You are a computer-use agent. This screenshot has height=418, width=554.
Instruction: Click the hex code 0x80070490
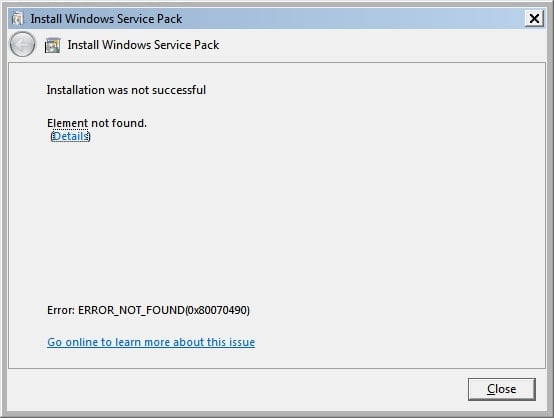(217, 310)
